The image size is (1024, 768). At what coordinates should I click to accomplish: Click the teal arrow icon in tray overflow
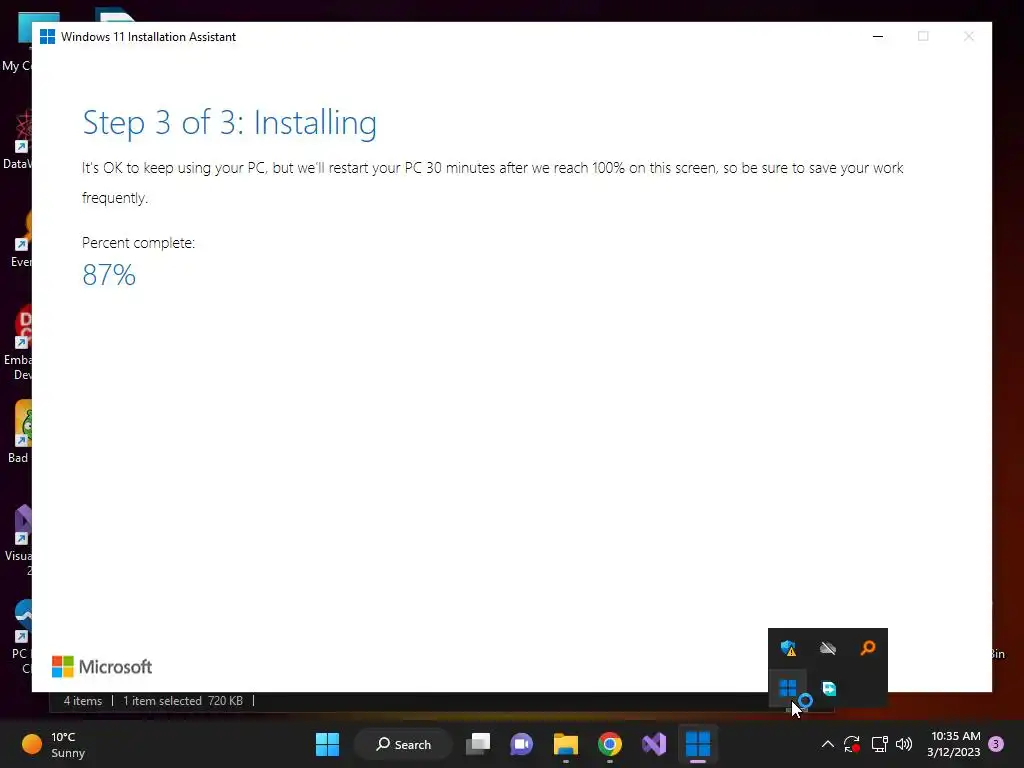(829, 688)
